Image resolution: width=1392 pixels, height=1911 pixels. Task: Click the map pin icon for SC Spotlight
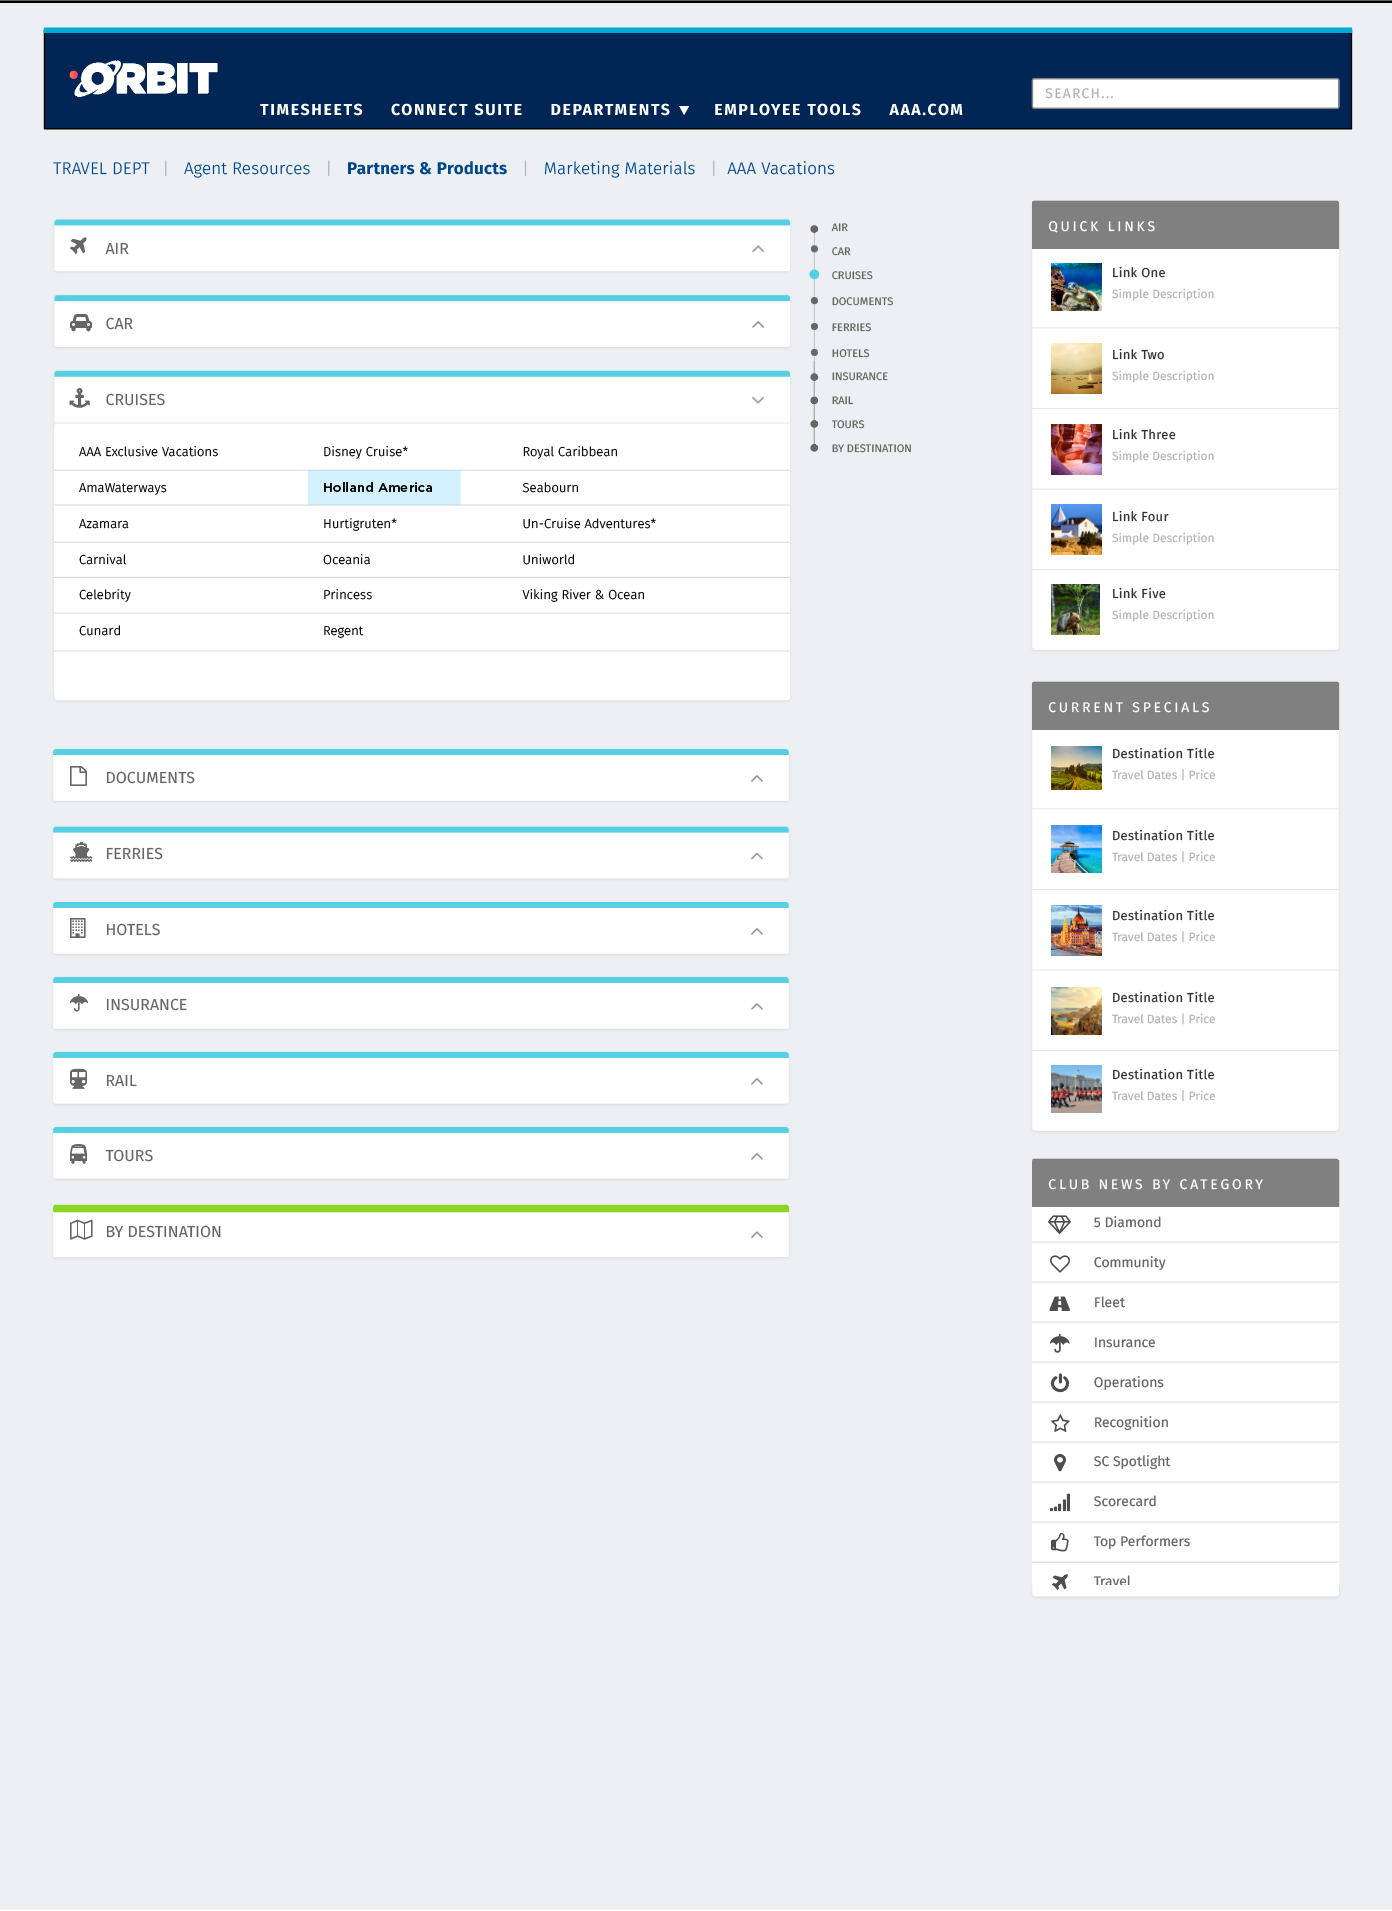(x=1060, y=1462)
